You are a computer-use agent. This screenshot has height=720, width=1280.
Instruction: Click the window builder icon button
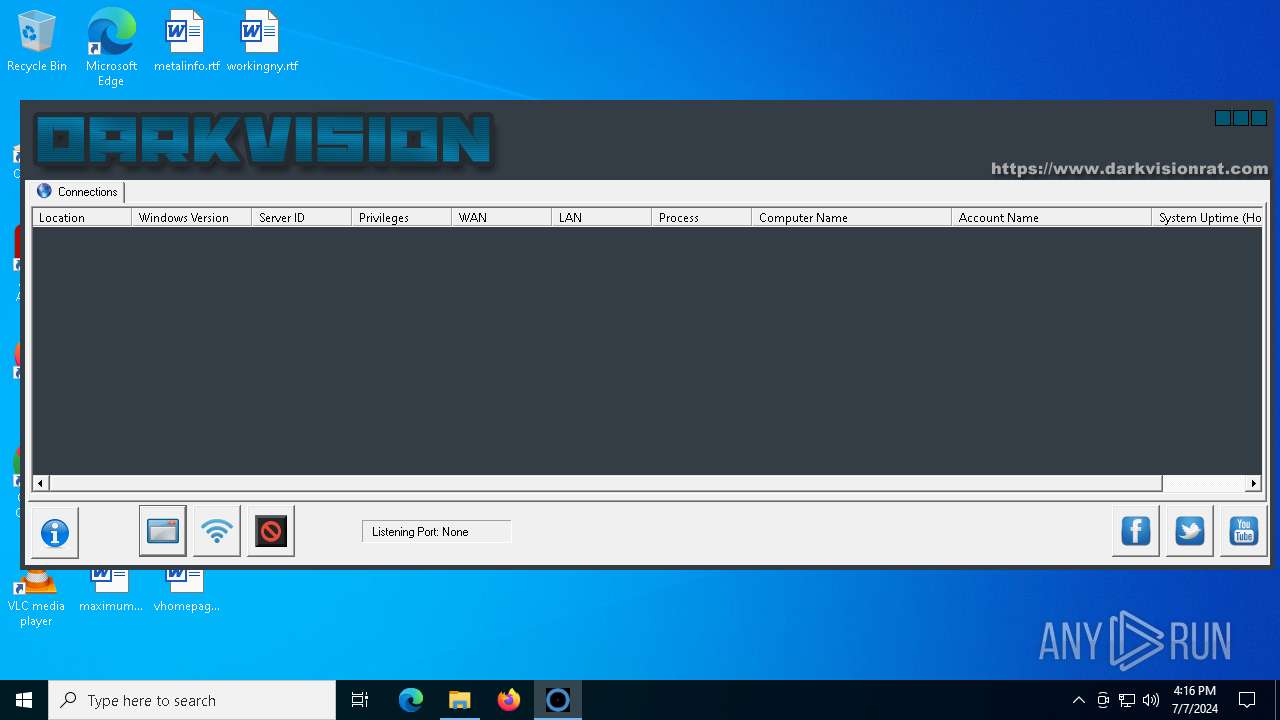162,531
